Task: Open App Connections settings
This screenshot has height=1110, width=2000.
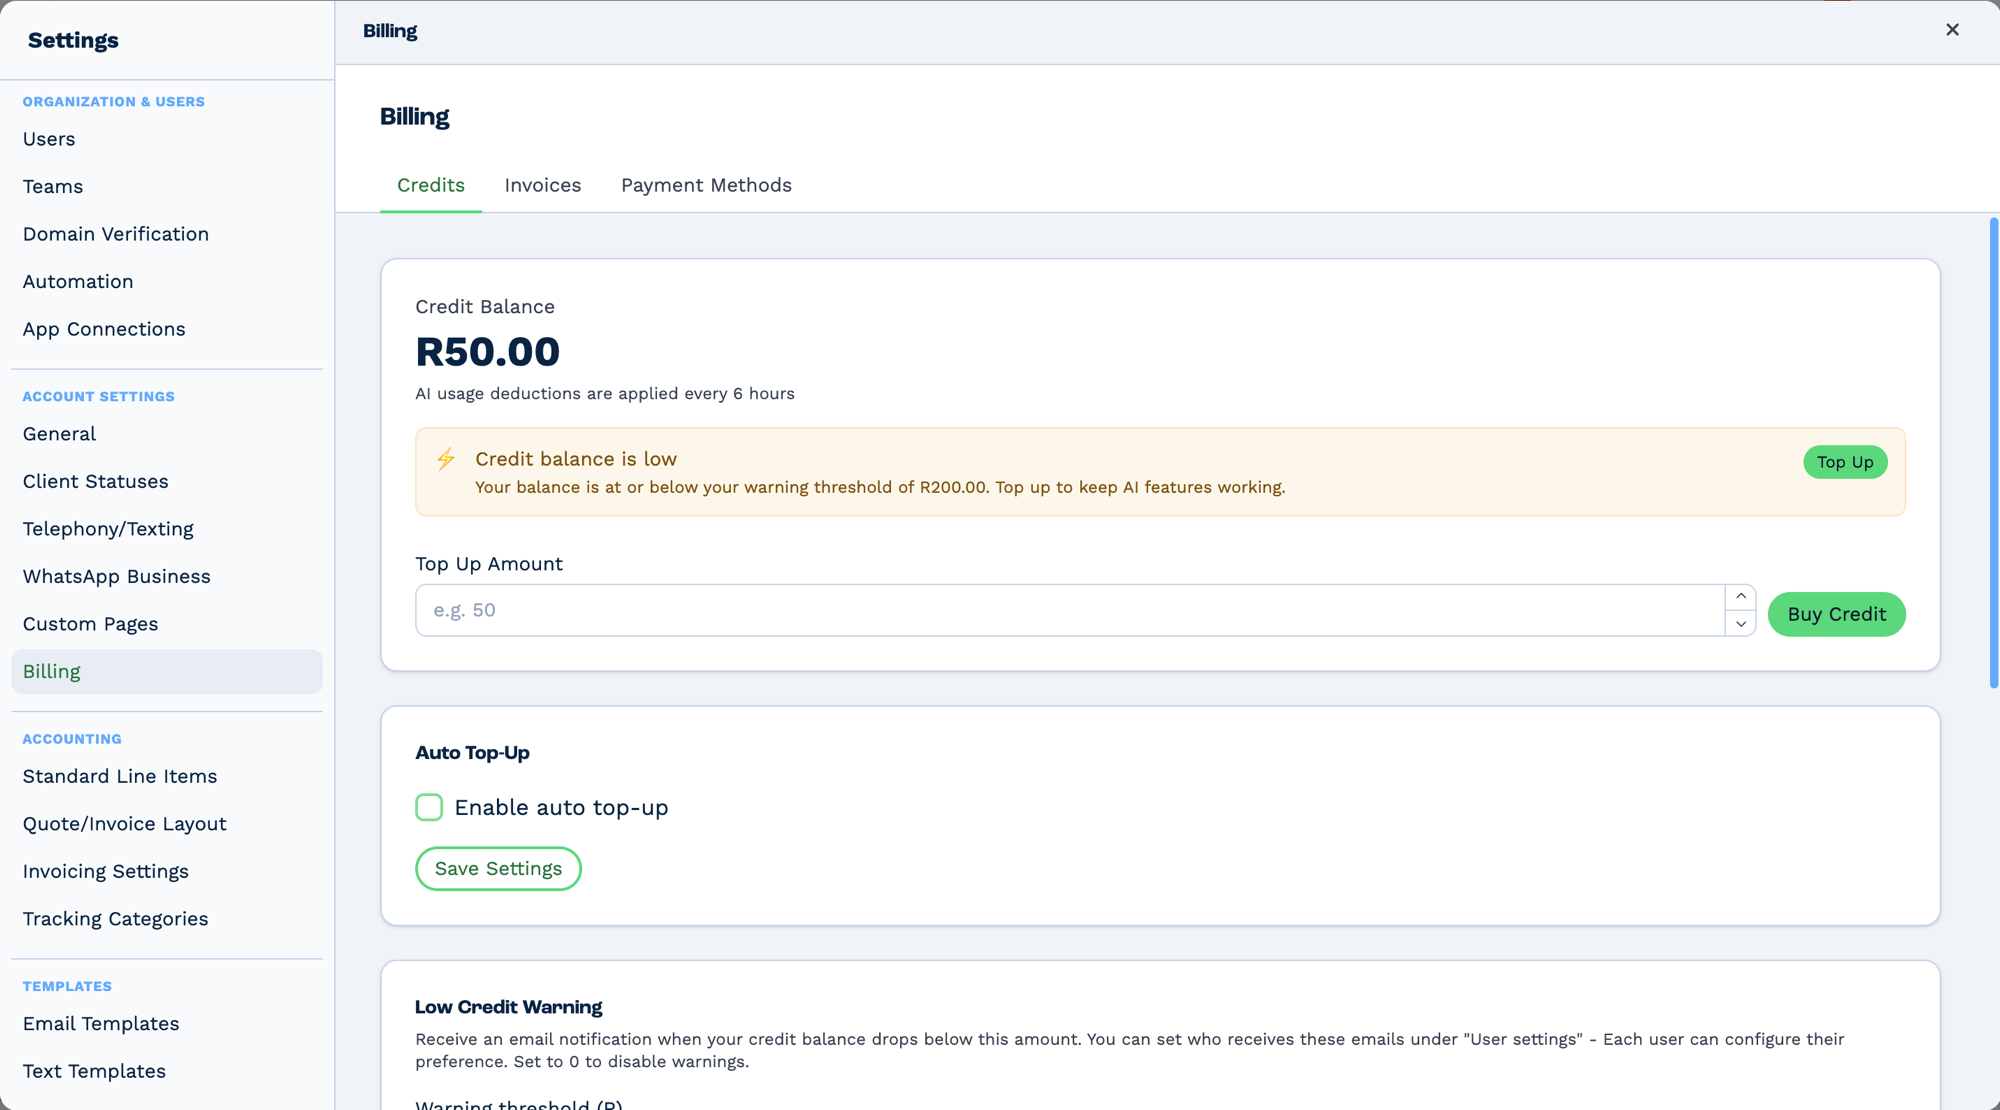Action: click(x=167, y=329)
